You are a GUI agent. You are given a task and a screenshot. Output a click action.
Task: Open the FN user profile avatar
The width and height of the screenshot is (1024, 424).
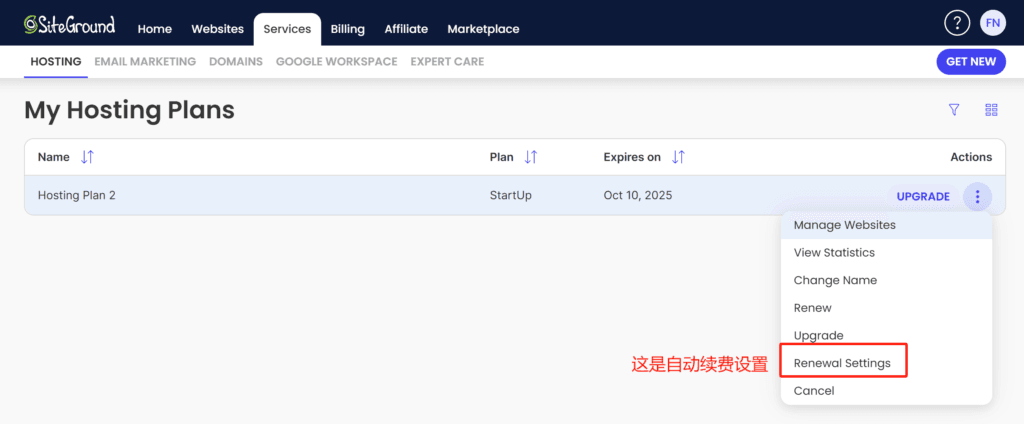(x=992, y=23)
